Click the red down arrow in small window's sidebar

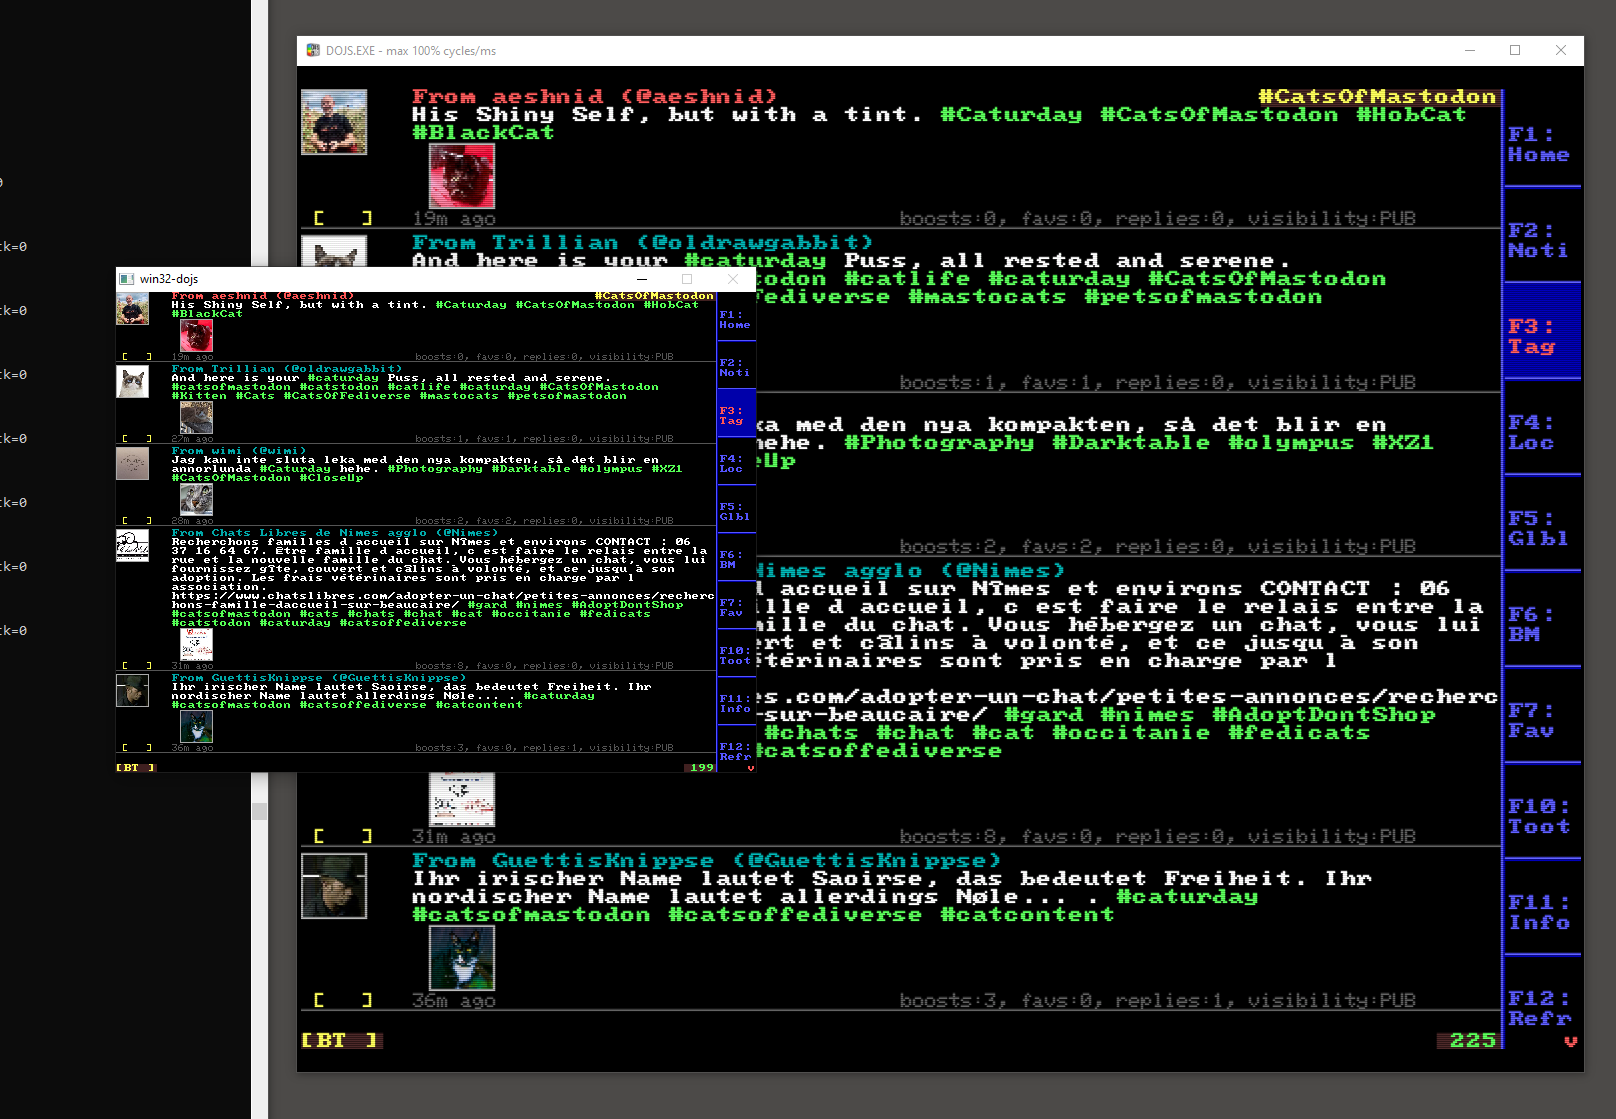(x=750, y=768)
